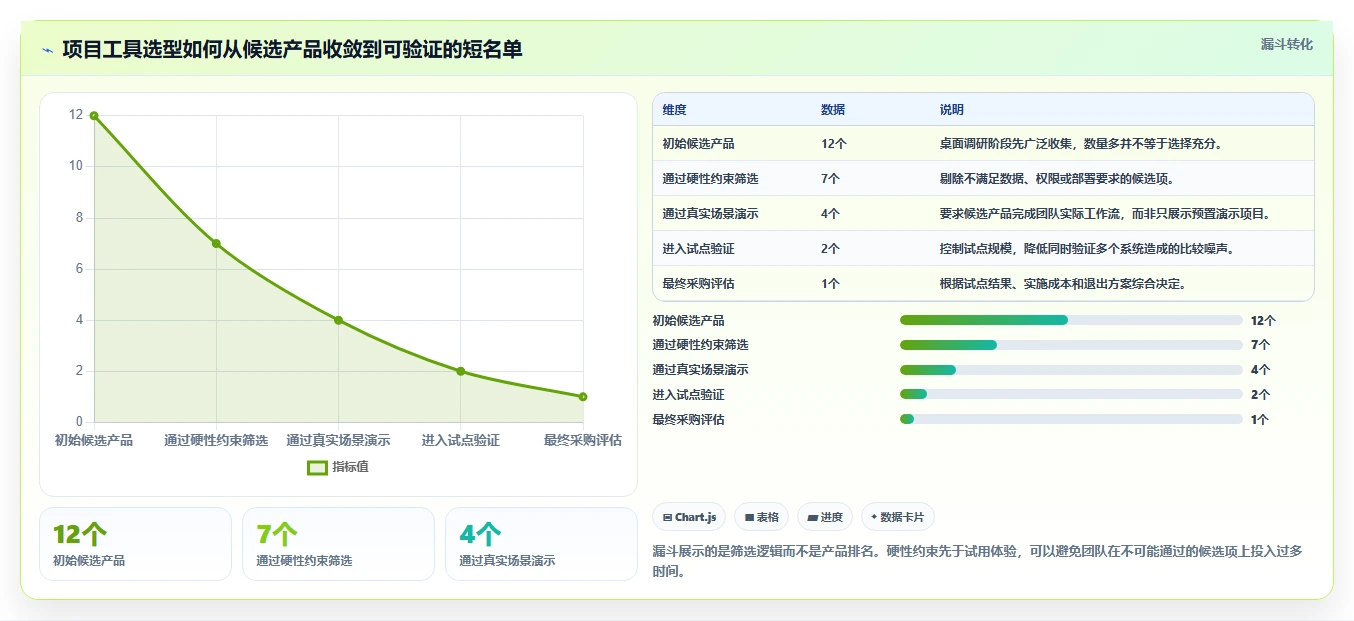Image resolution: width=1354 pixels, height=621 pixels.
Task: Click the 说明 table column header
Action: pos(951,110)
